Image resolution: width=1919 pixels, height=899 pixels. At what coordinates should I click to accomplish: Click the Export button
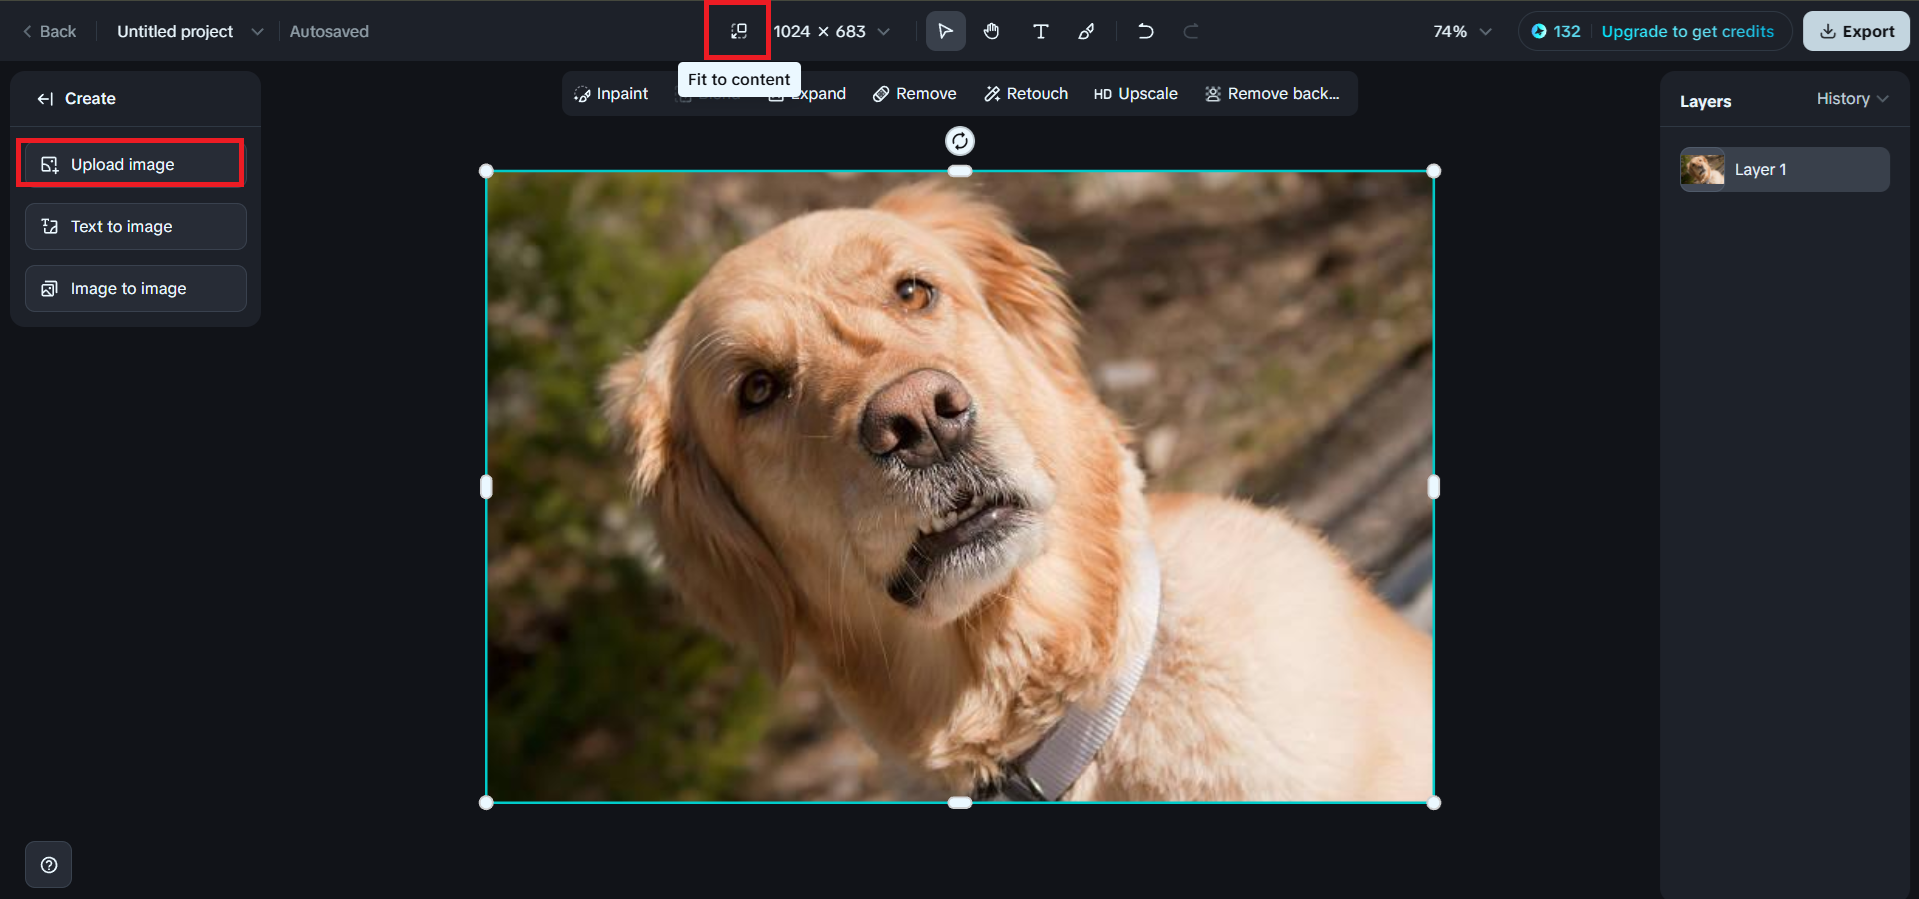[x=1856, y=31]
